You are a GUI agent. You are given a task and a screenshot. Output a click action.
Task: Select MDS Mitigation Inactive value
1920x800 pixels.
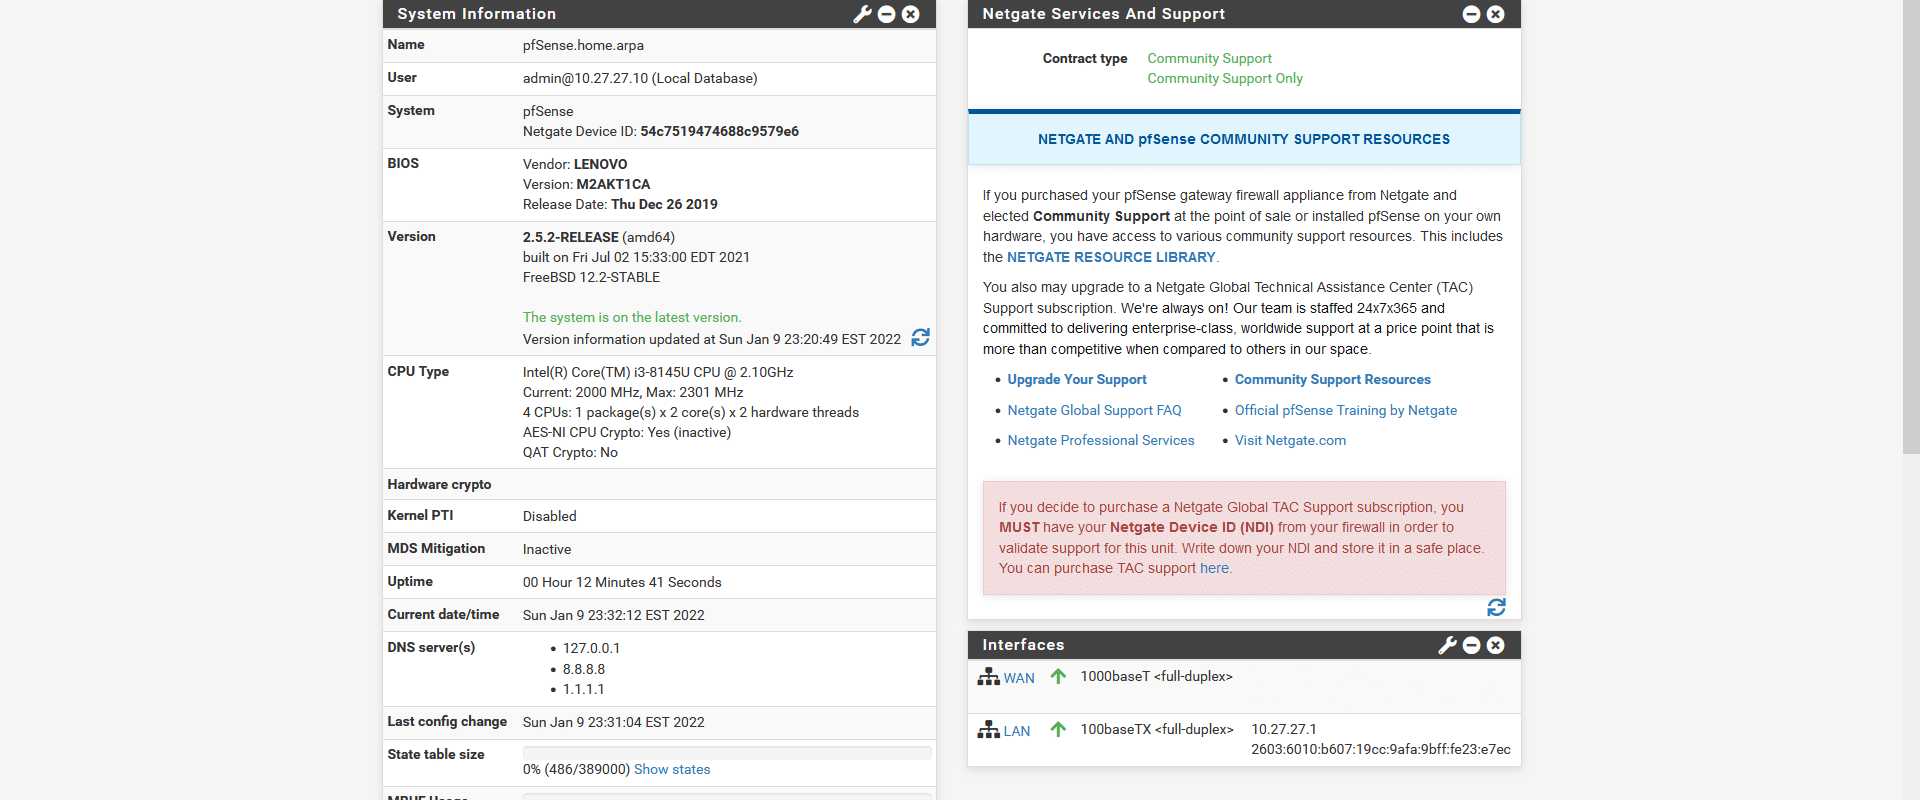click(x=547, y=549)
